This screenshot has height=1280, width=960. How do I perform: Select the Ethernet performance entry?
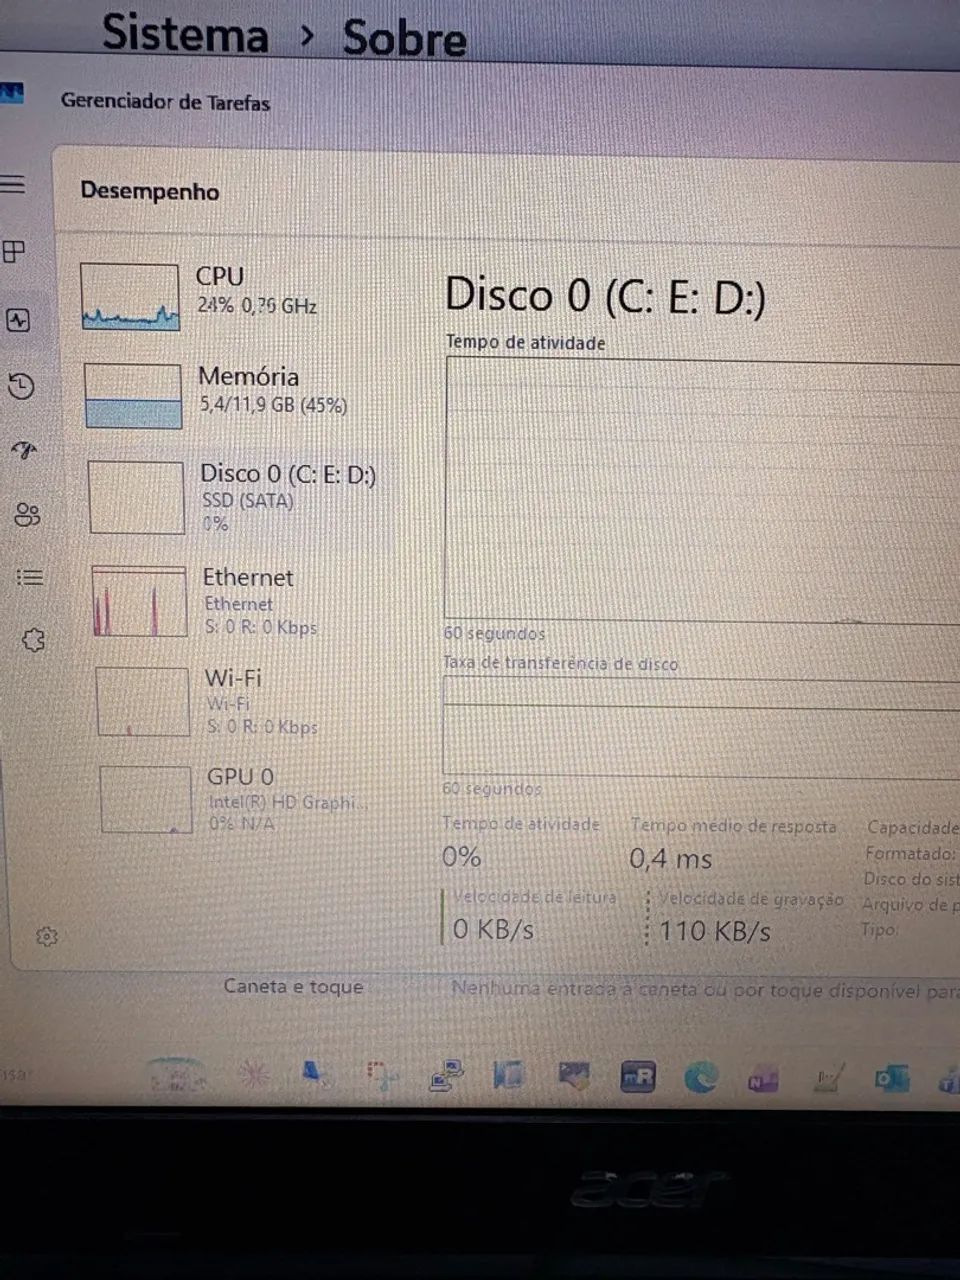click(240, 601)
